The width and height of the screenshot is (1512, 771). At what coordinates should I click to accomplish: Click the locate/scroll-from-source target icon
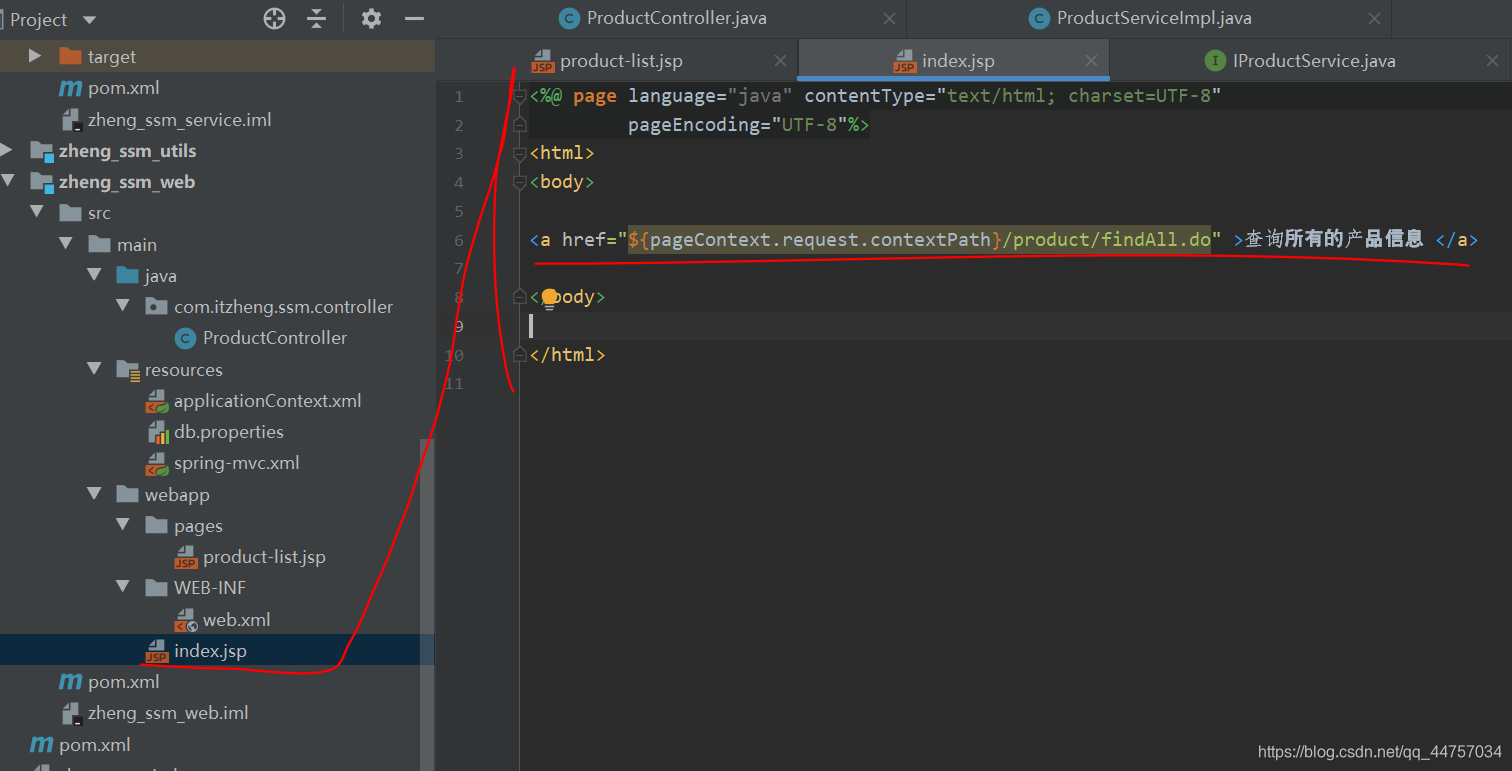[x=274, y=18]
